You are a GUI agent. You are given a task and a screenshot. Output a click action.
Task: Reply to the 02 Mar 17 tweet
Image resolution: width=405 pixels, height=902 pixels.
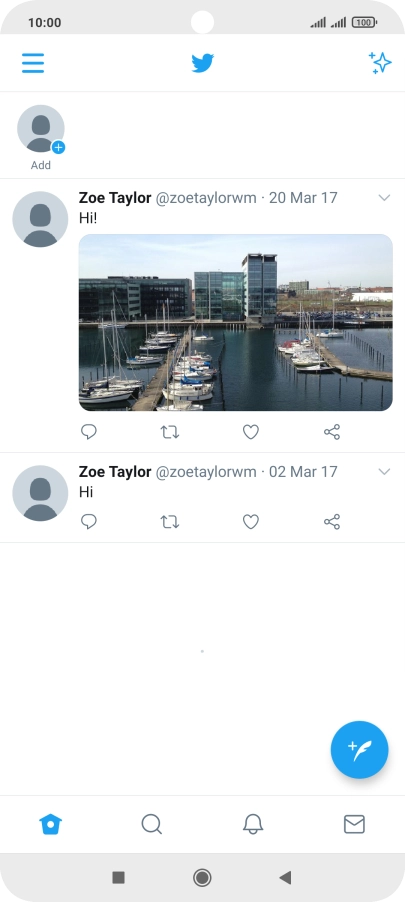click(89, 522)
